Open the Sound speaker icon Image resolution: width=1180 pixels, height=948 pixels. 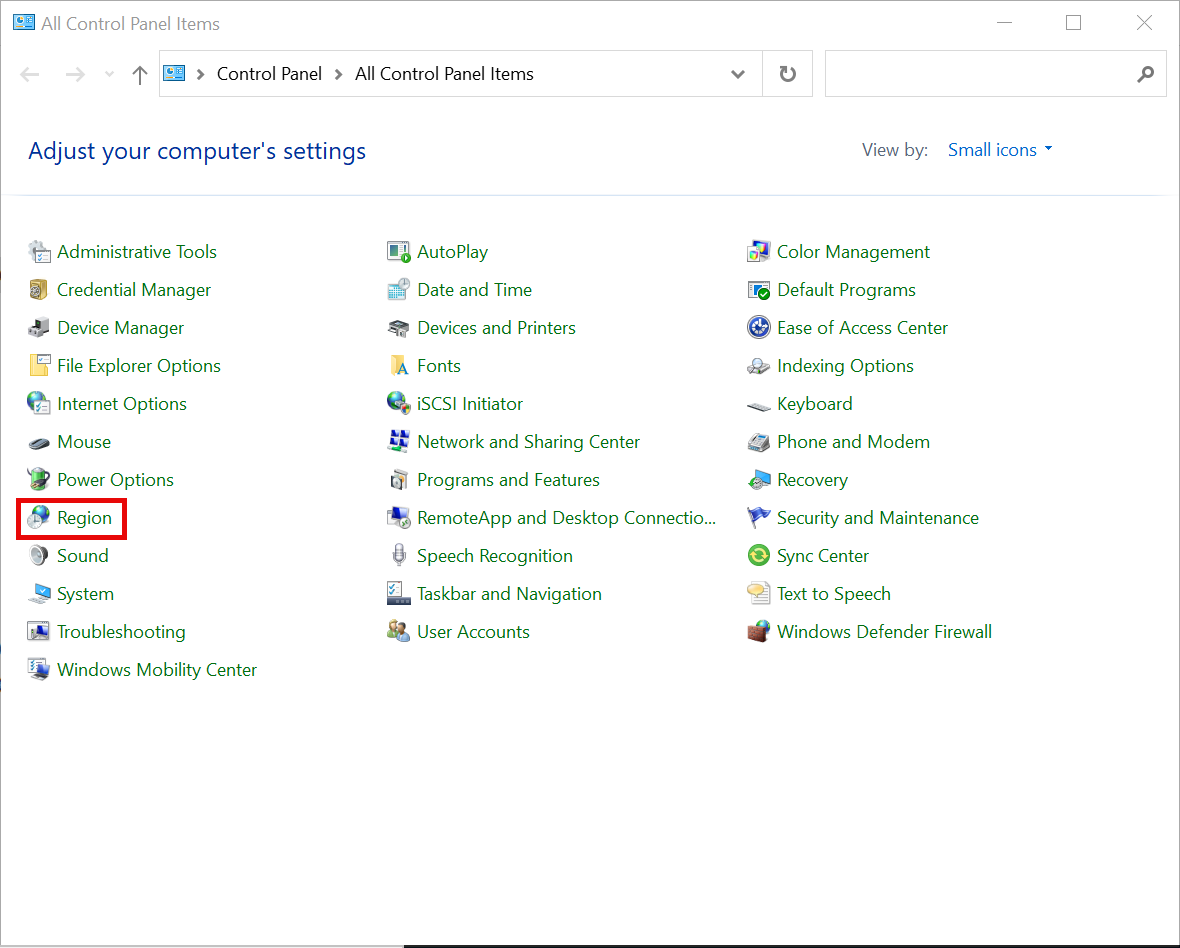tap(39, 556)
